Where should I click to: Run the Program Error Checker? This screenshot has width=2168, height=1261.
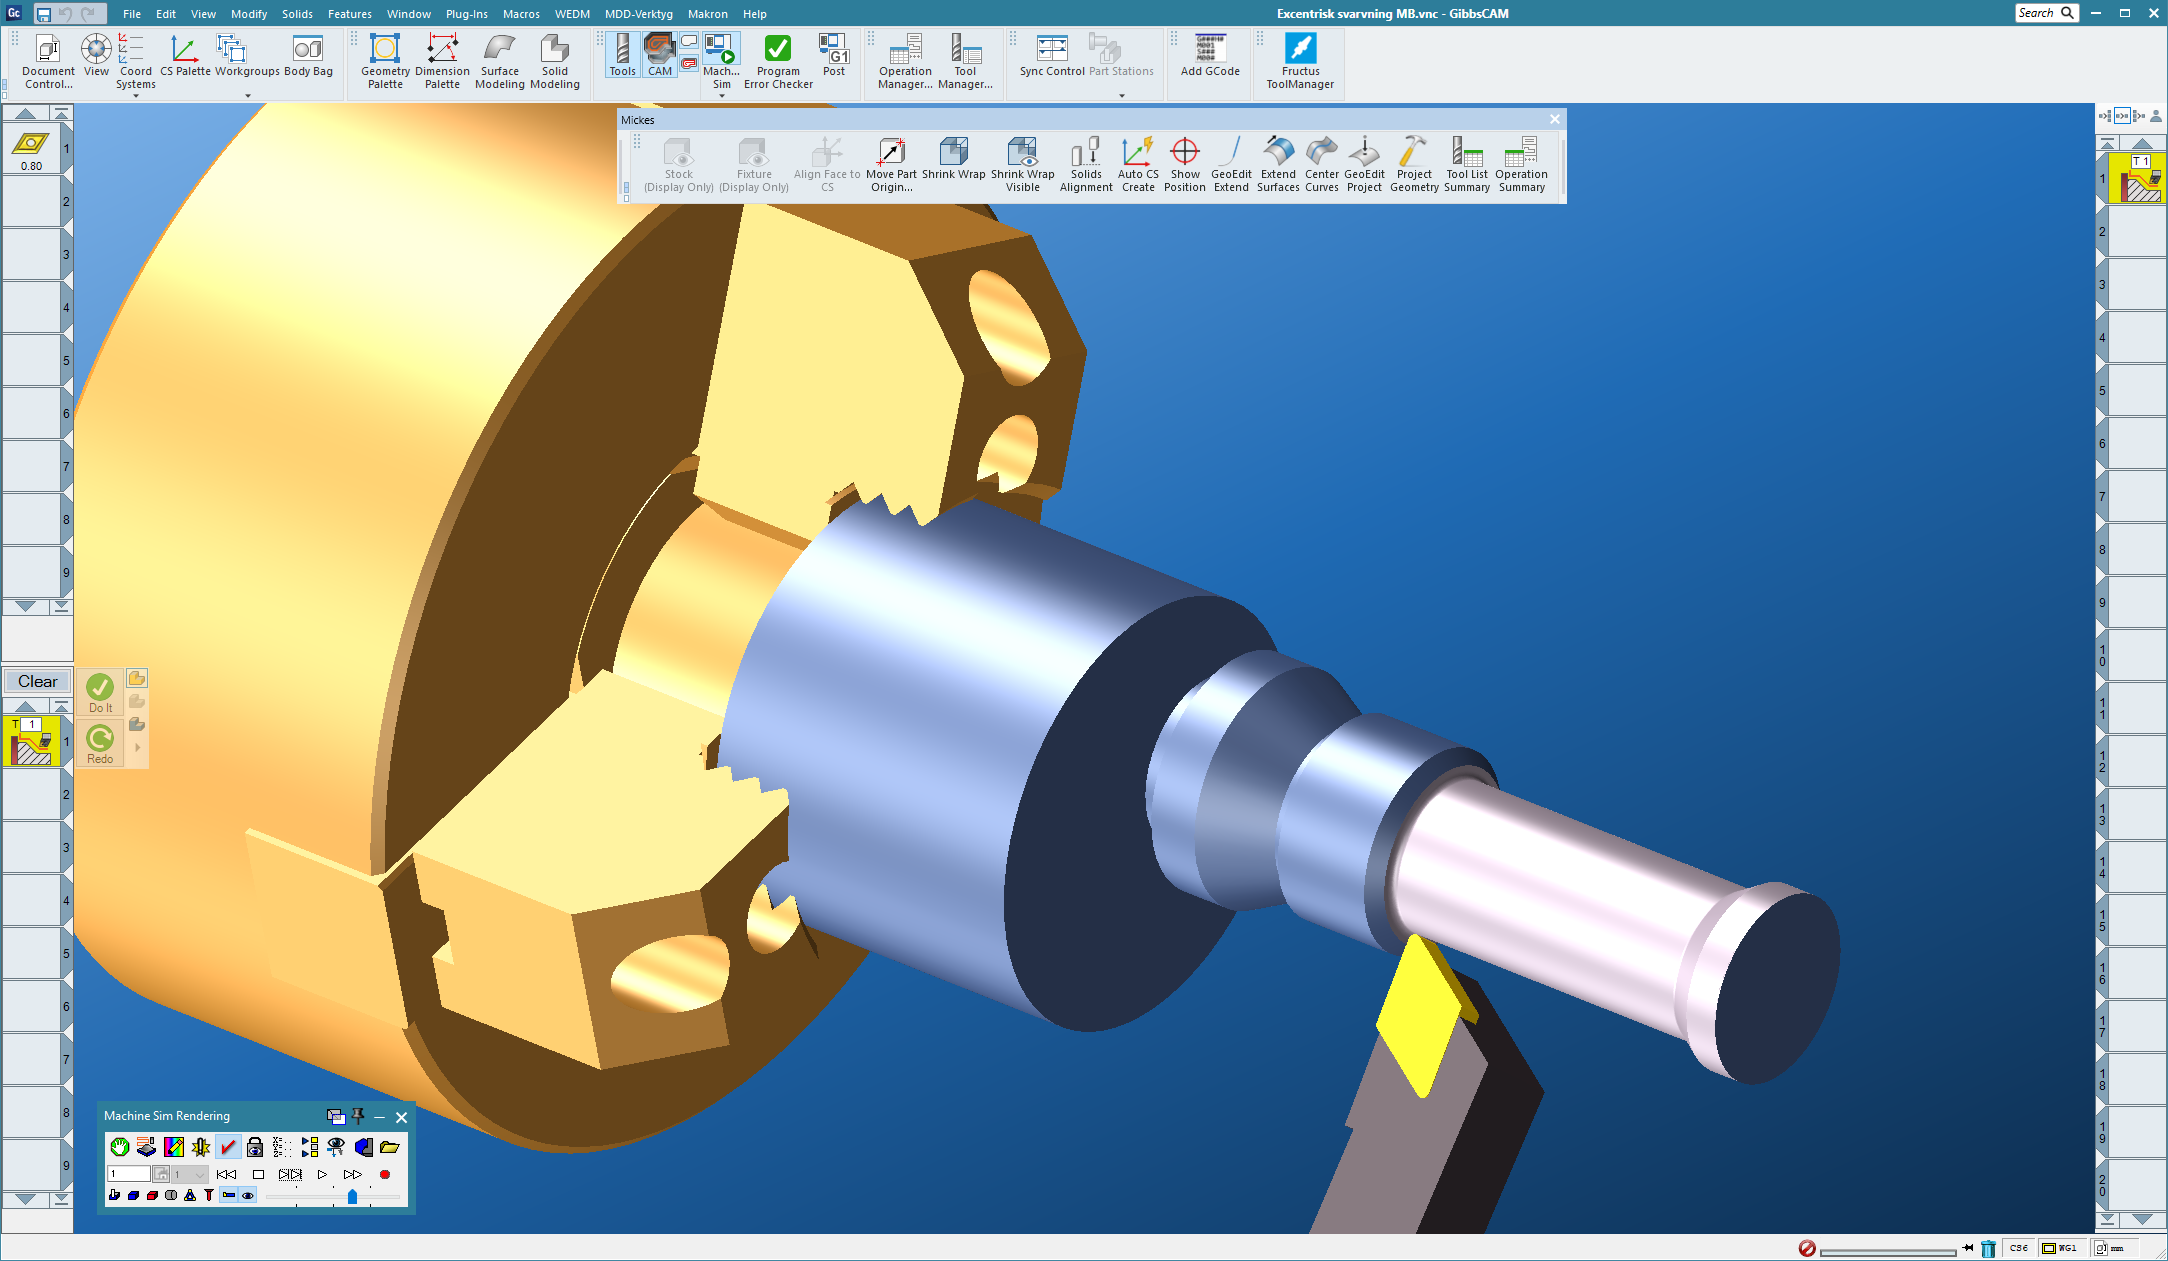tap(778, 62)
